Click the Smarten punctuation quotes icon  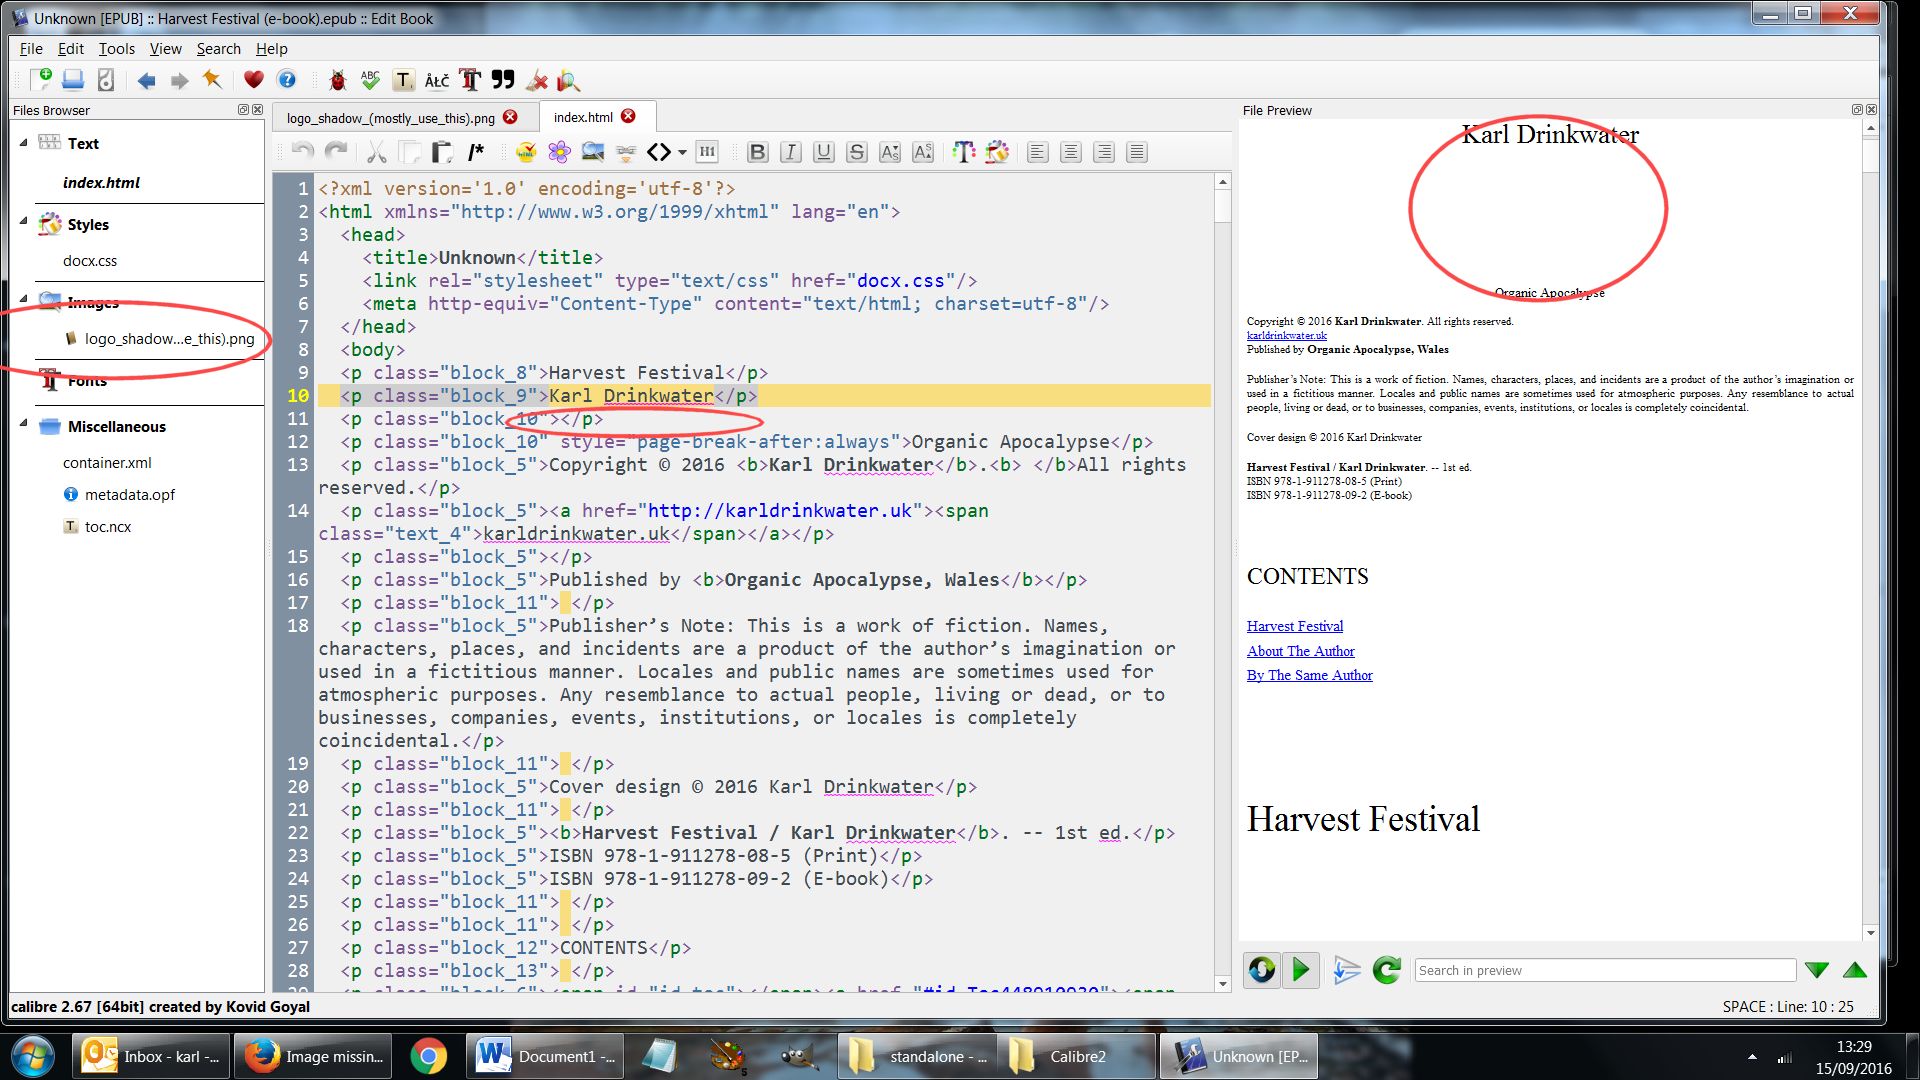click(x=503, y=80)
